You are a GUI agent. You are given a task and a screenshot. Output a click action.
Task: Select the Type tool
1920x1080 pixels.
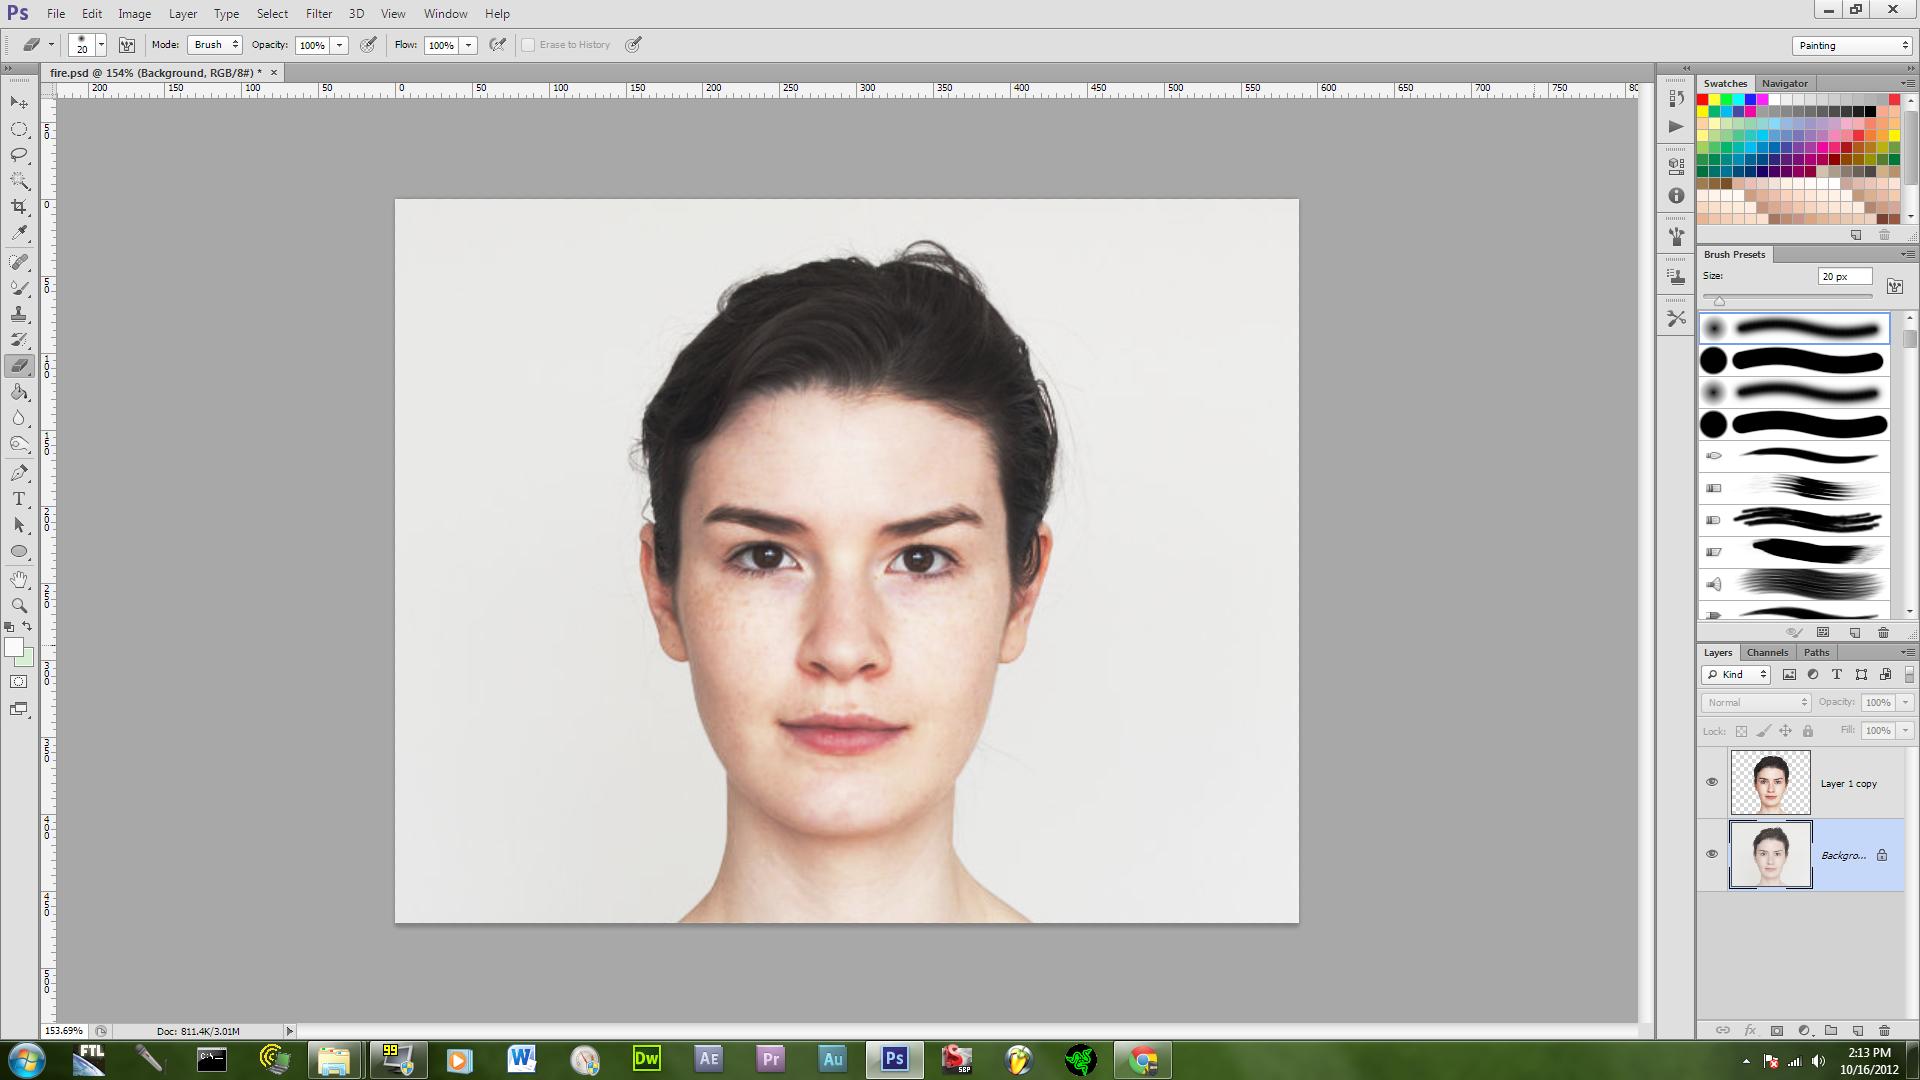(x=19, y=499)
